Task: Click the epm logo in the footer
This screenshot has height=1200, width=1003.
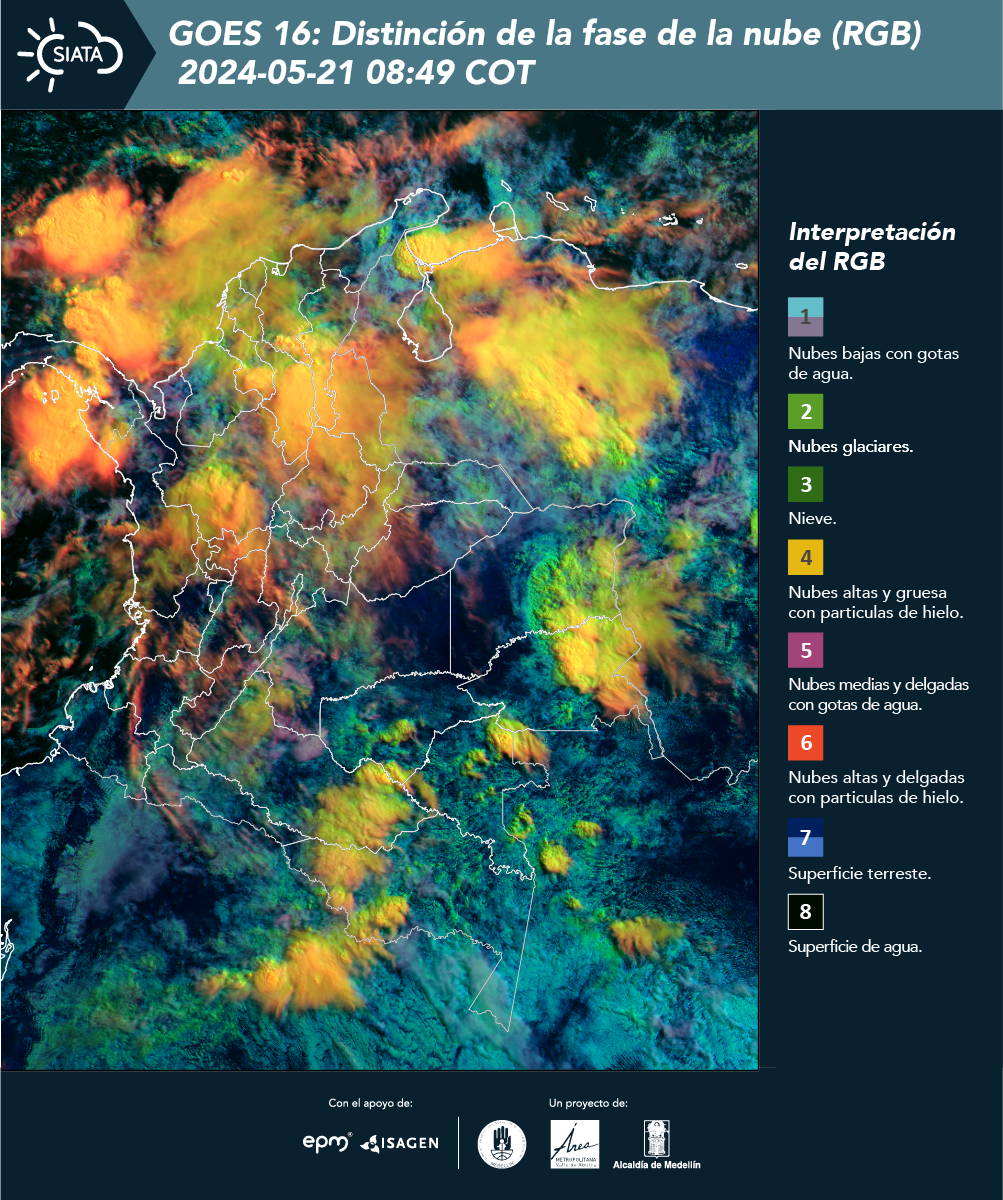Action: tap(328, 1141)
